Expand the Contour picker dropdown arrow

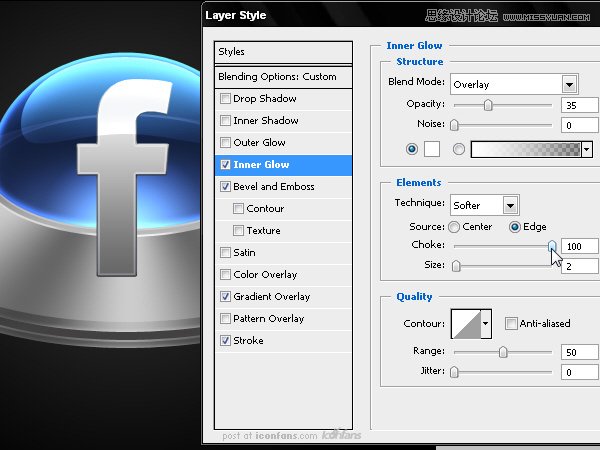[x=485, y=324]
